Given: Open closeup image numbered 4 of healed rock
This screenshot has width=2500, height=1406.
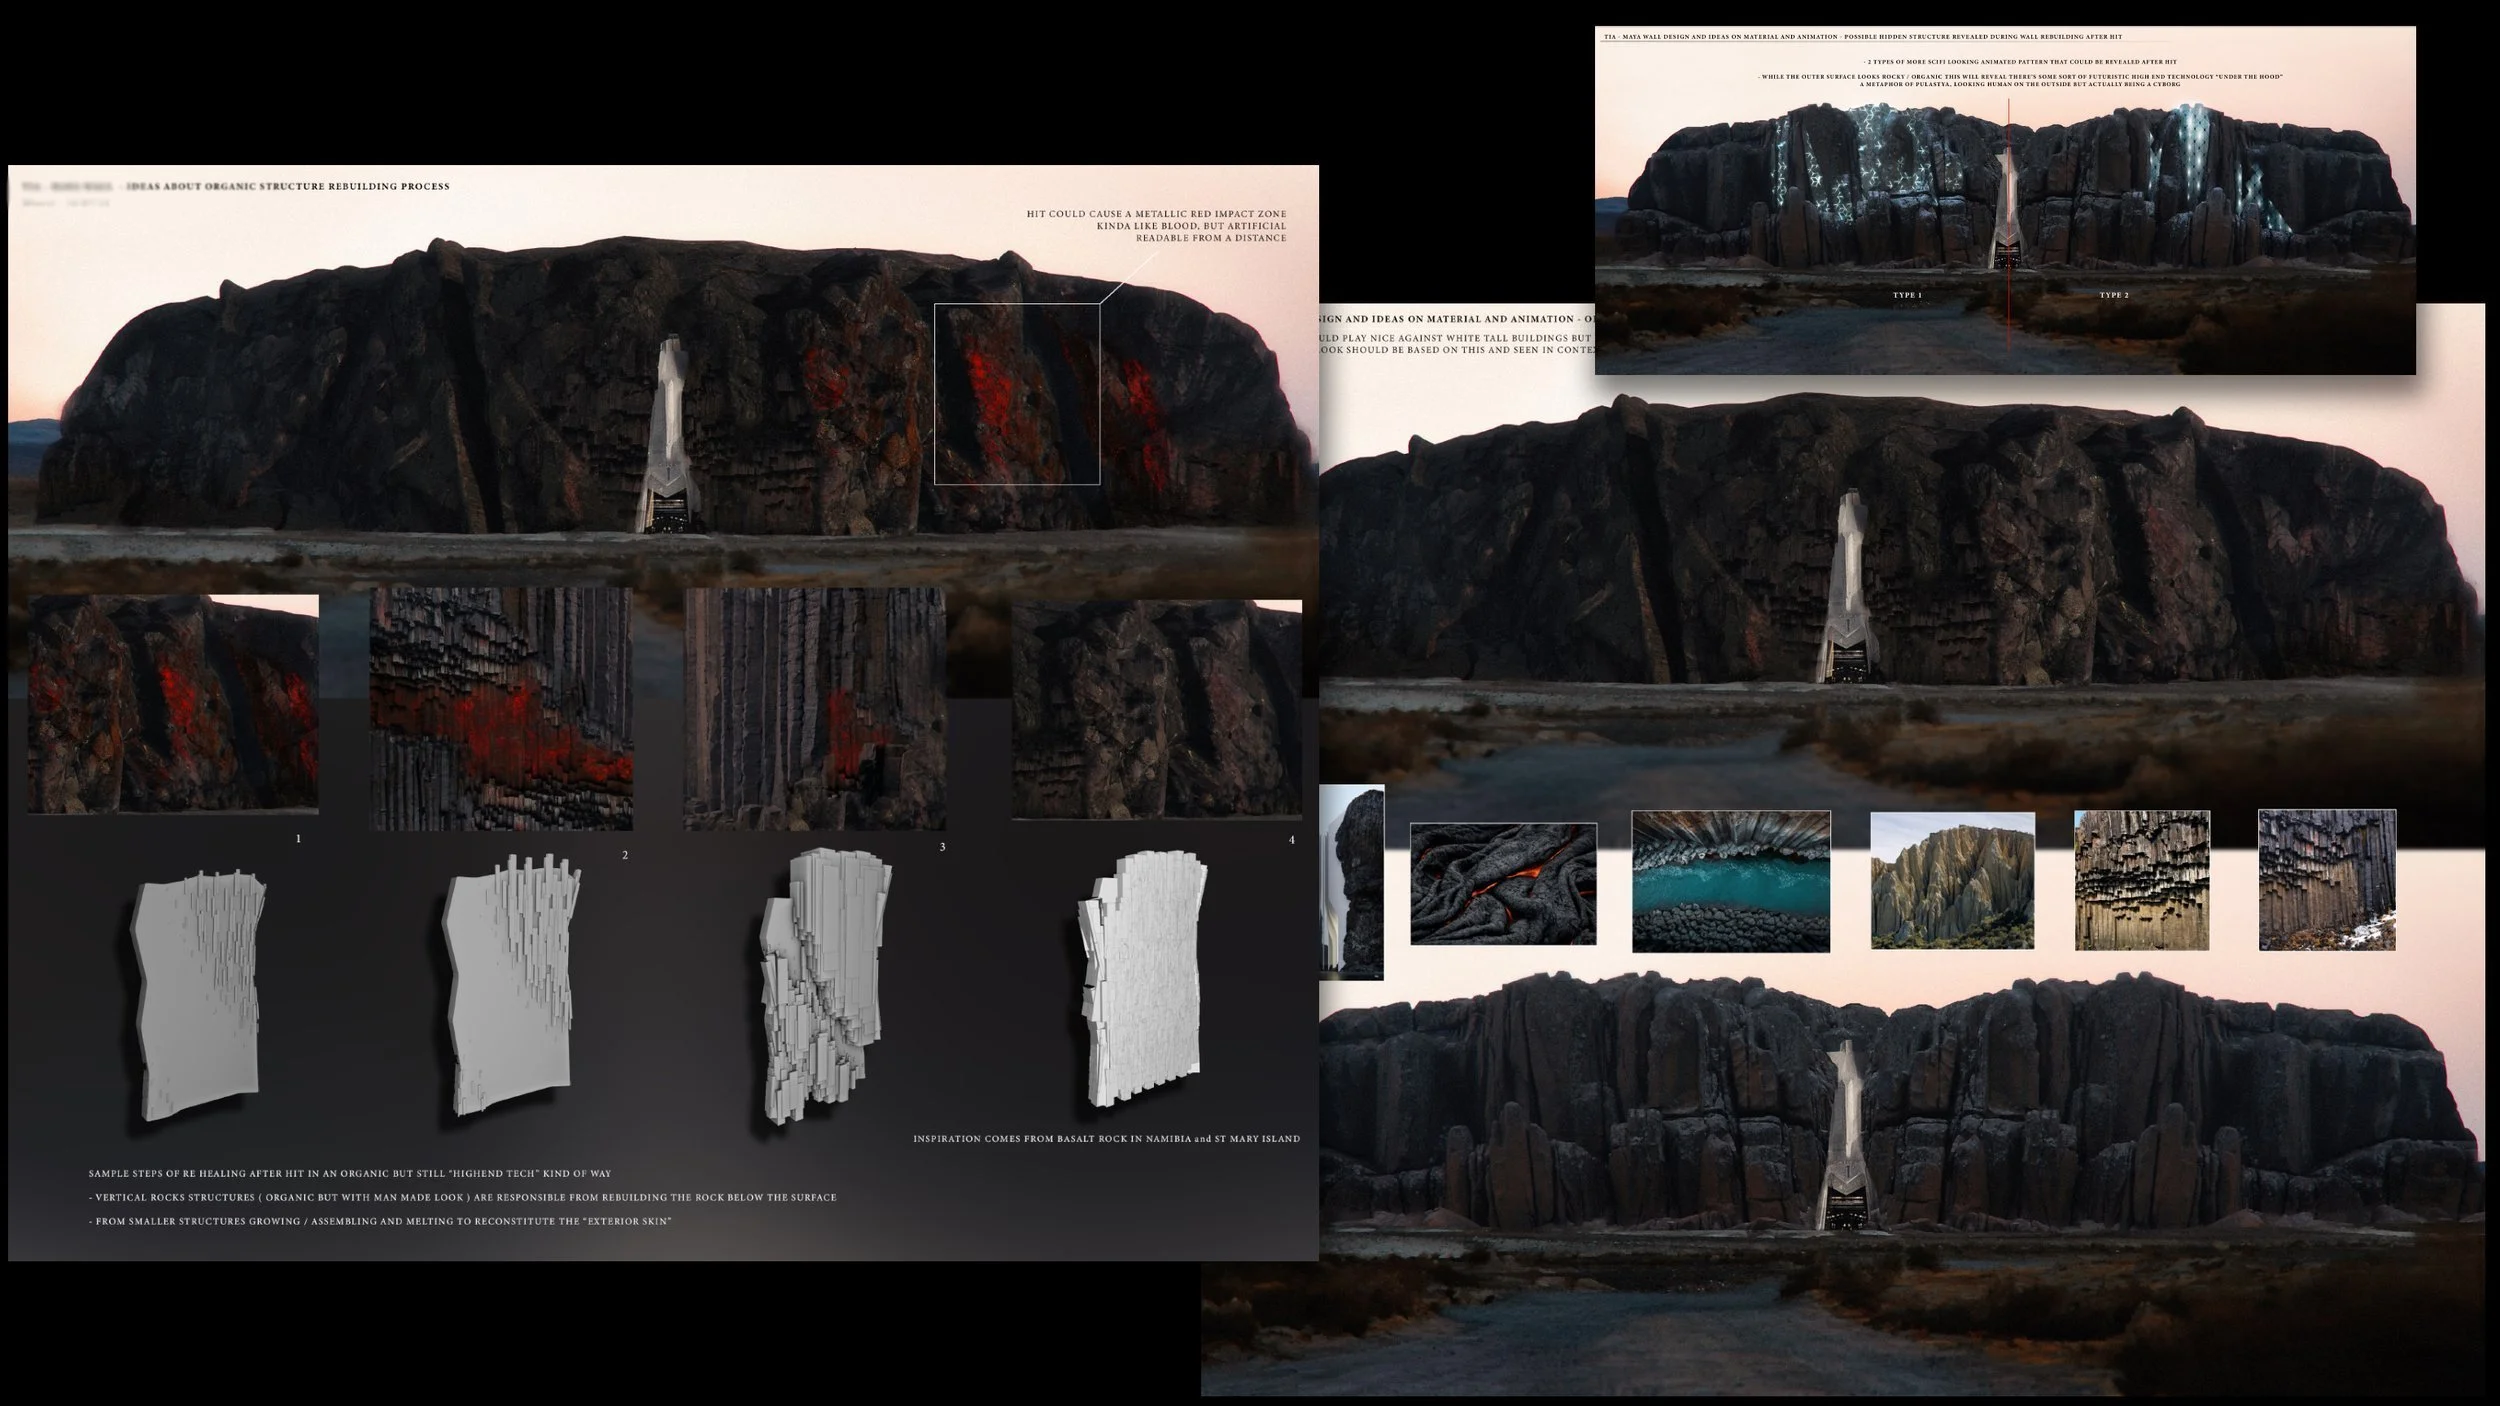Looking at the screenshot, I should (1156, 710).
